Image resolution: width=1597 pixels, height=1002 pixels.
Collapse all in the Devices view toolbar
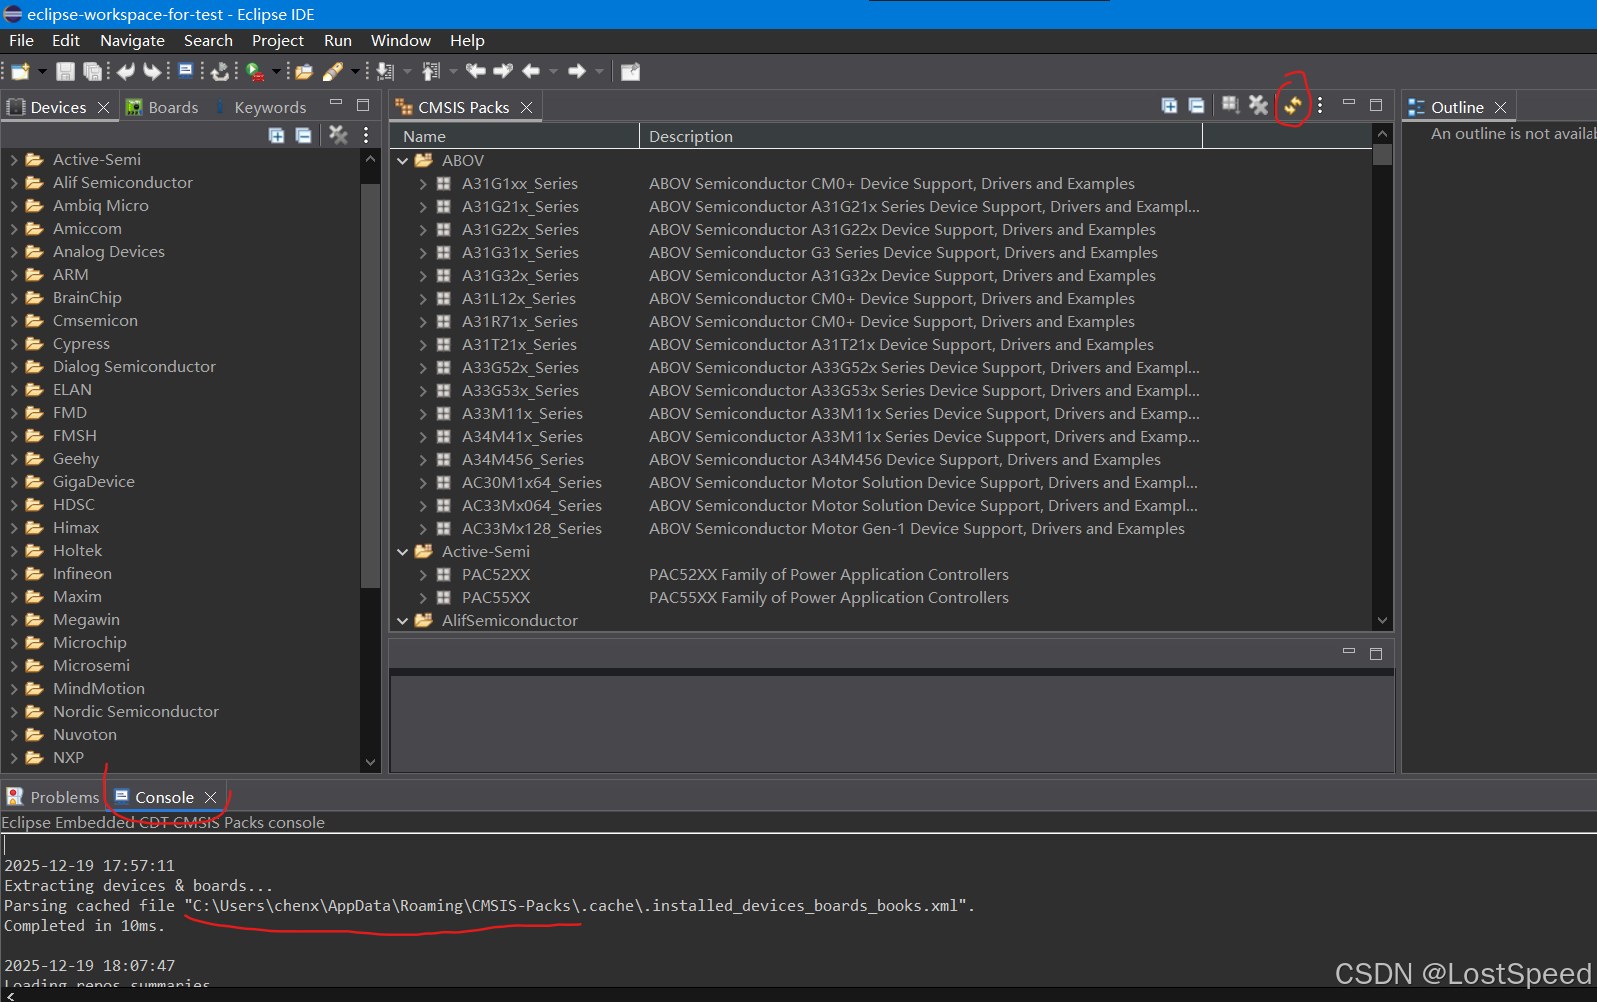coord(303,136)
